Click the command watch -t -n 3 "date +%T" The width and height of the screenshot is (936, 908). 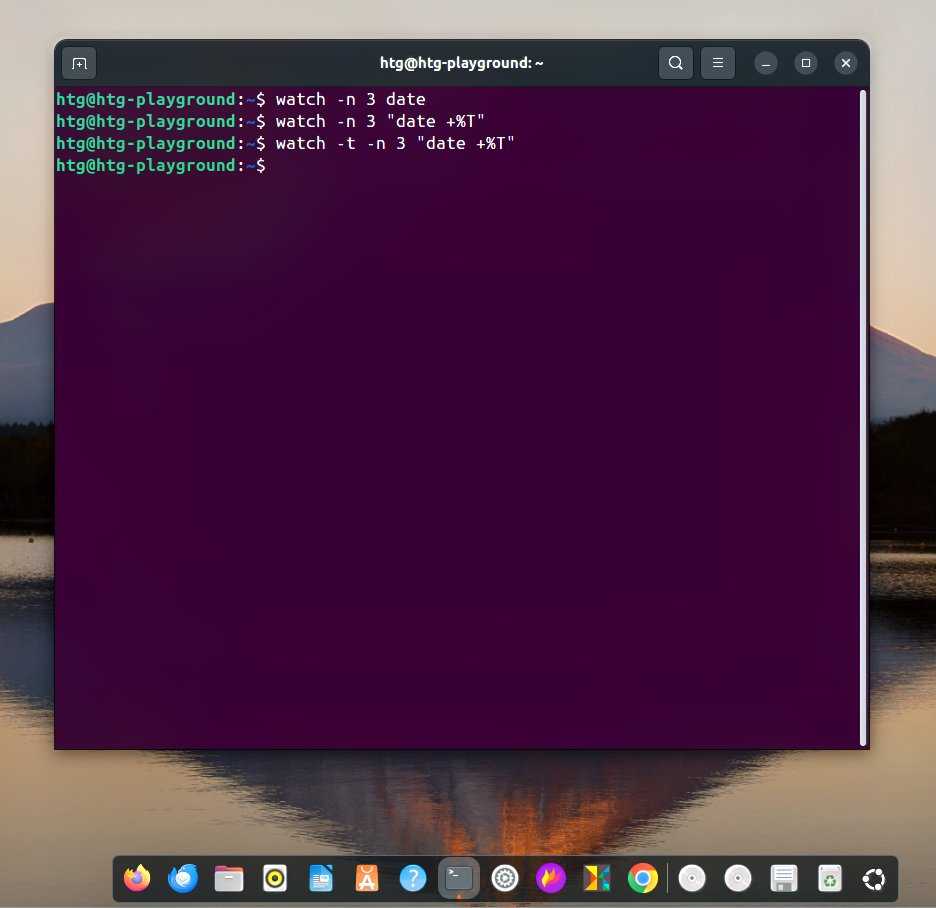coord(395,144)
